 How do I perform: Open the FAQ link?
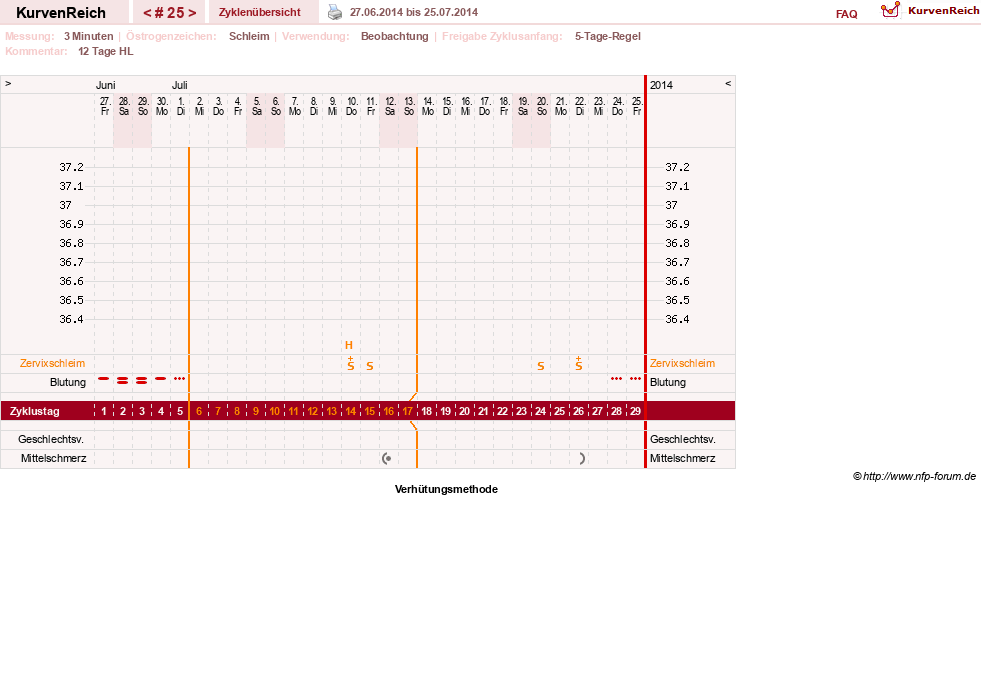[x=846, y=14]
